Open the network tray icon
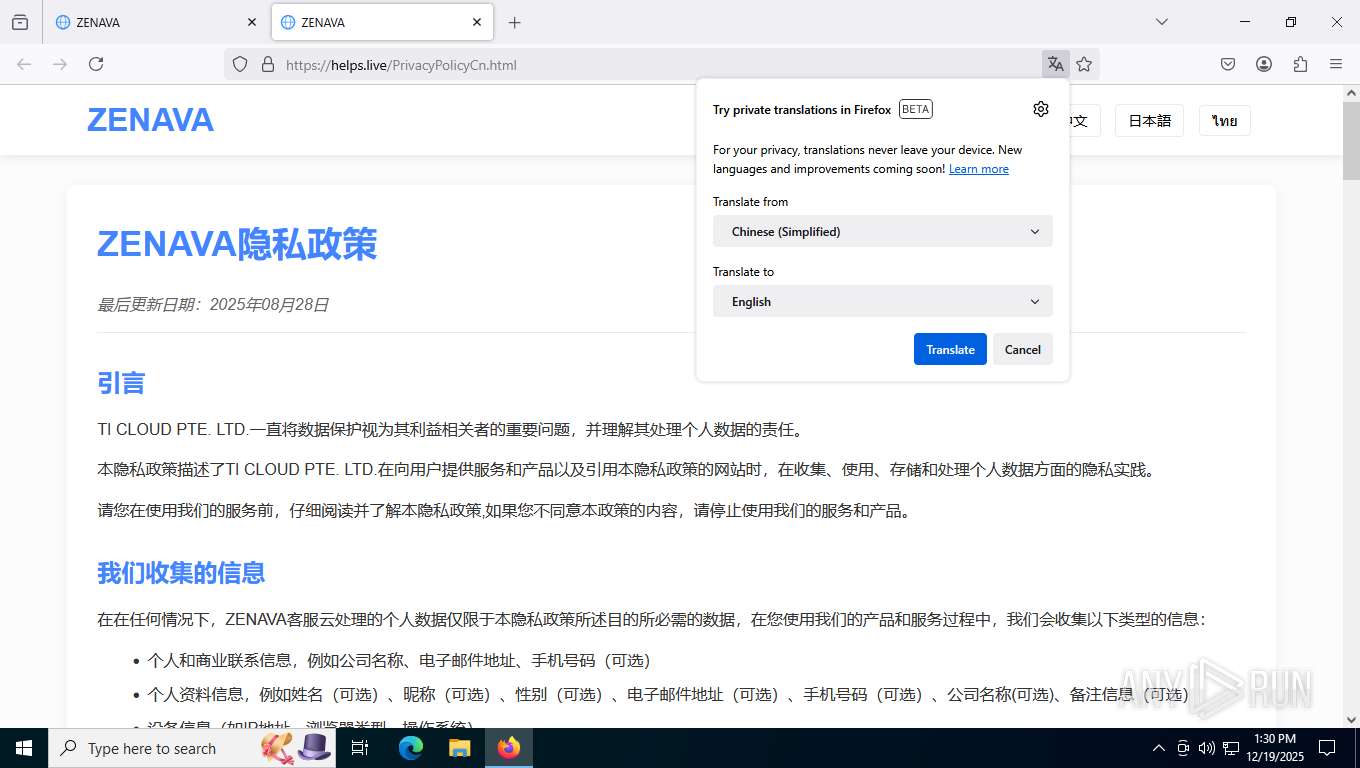This screenshot has width=1360, height=768. [x=1231, y=748]
